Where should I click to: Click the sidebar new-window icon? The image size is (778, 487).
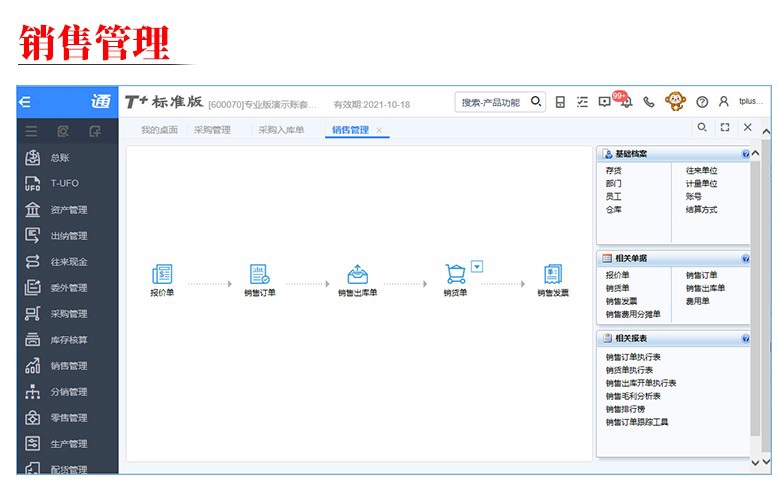[x=95, y=131]
